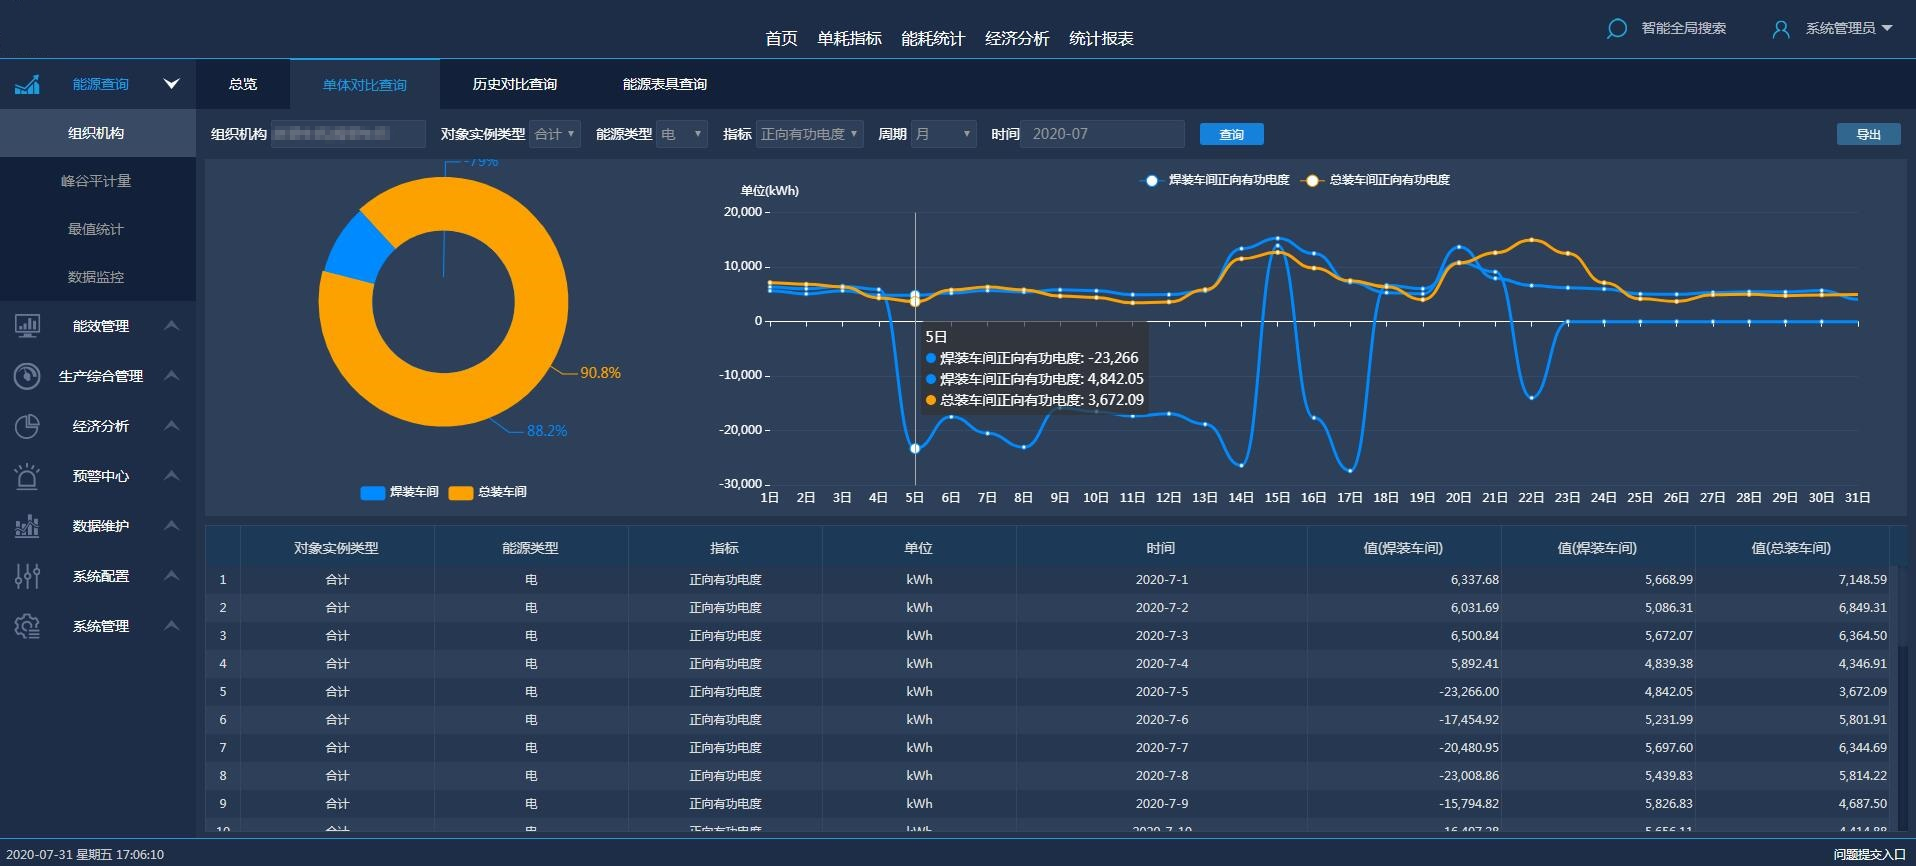This screenshot has height=866, width=1916.
Task: Expand the 生产综合管理 menu chevron
Action: (x=171, y=375)
